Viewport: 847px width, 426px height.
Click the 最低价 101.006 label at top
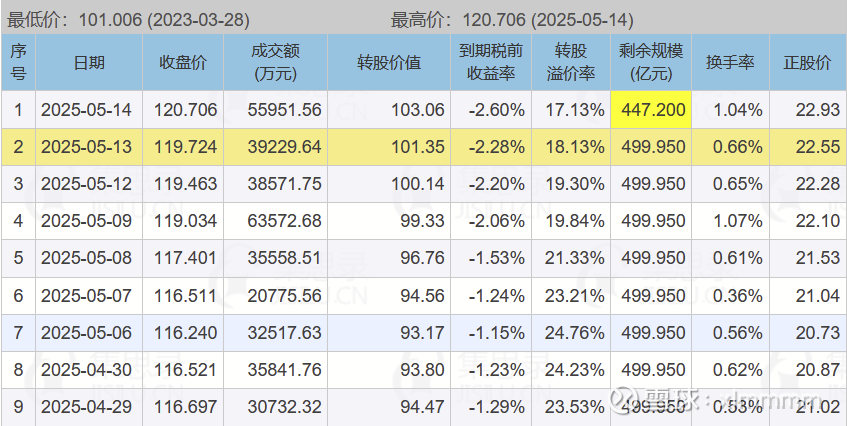click(x=128, y=19)
